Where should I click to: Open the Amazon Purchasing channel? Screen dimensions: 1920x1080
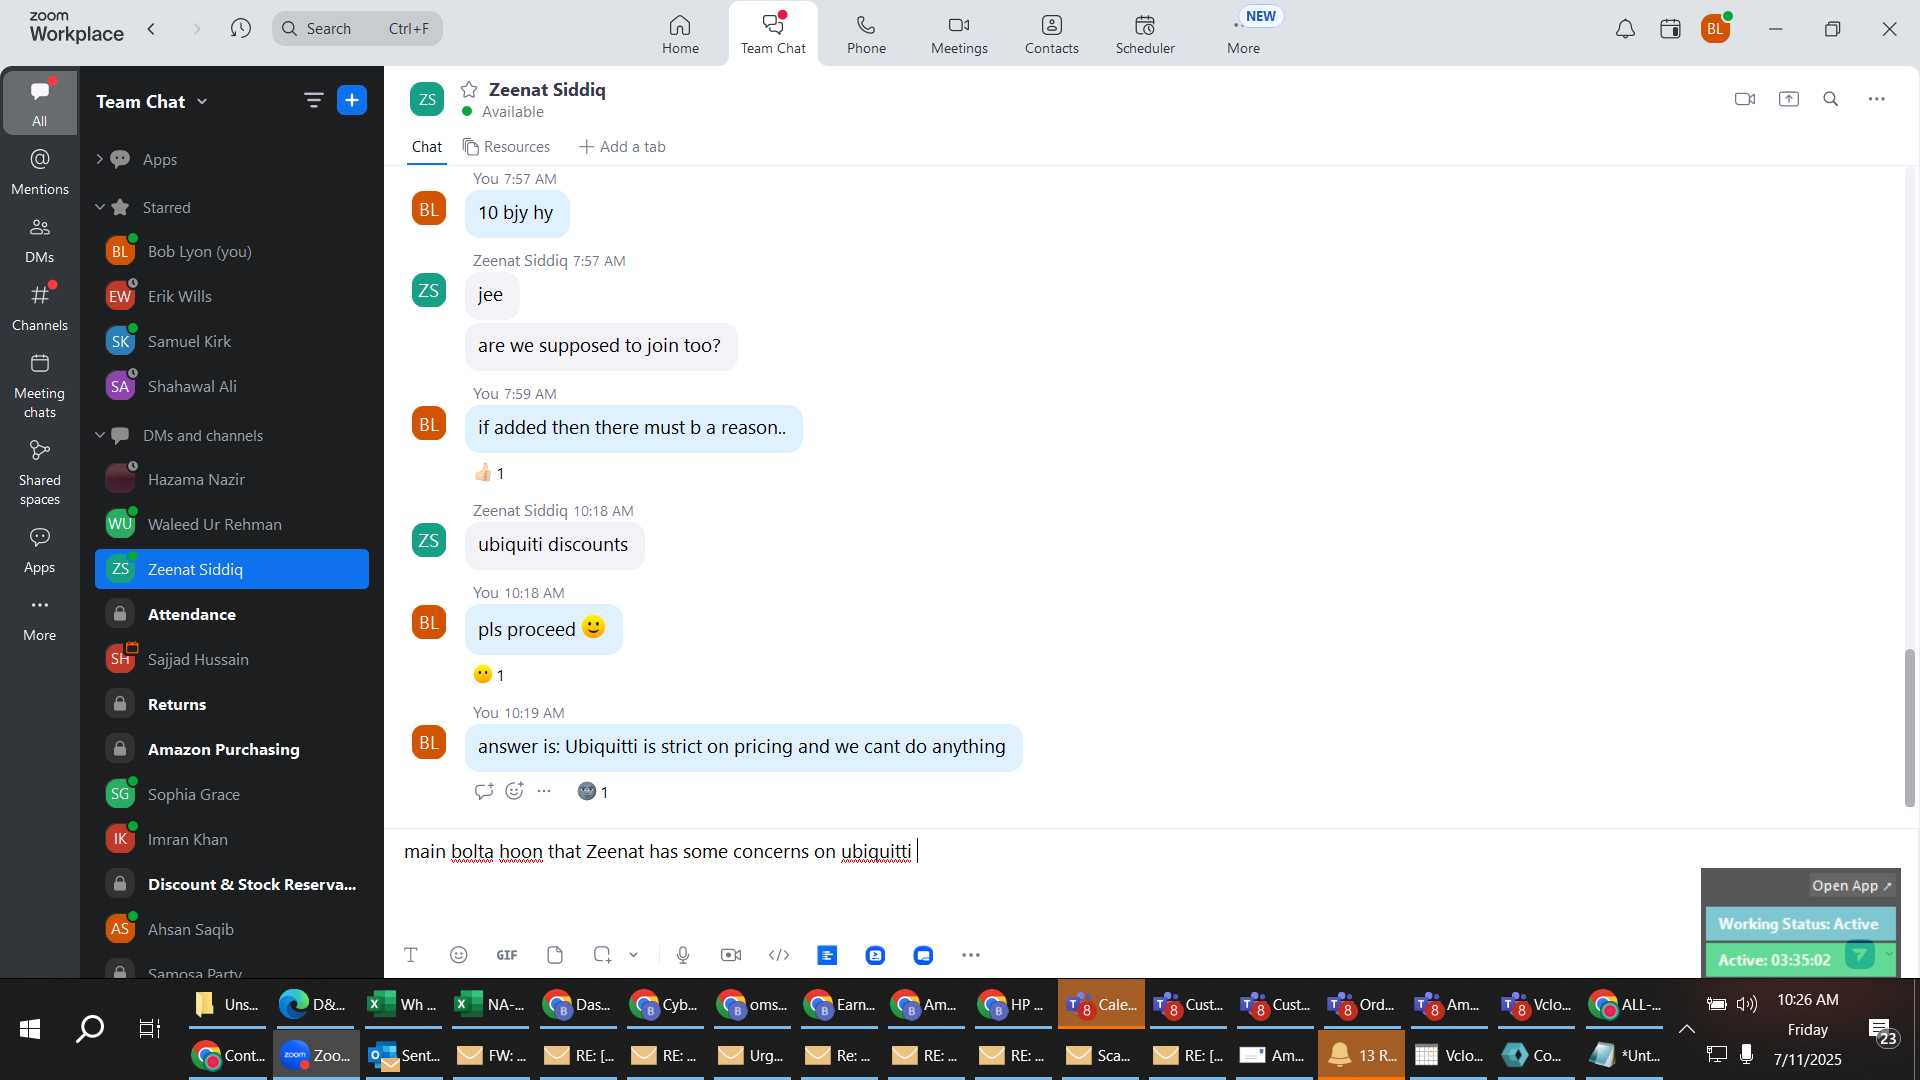(232, 749)
